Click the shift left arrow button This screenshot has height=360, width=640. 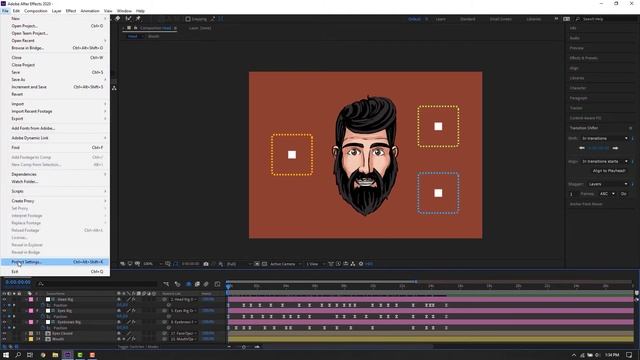coord(582,148)
